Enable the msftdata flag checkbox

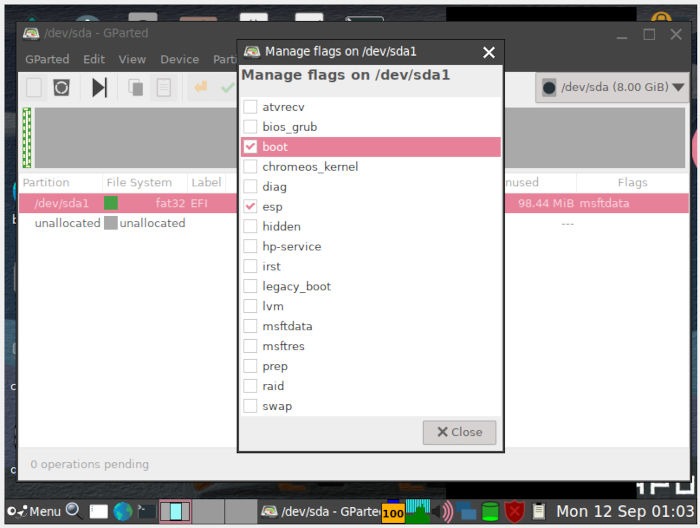pyautogui.click(x=250, y=326)
